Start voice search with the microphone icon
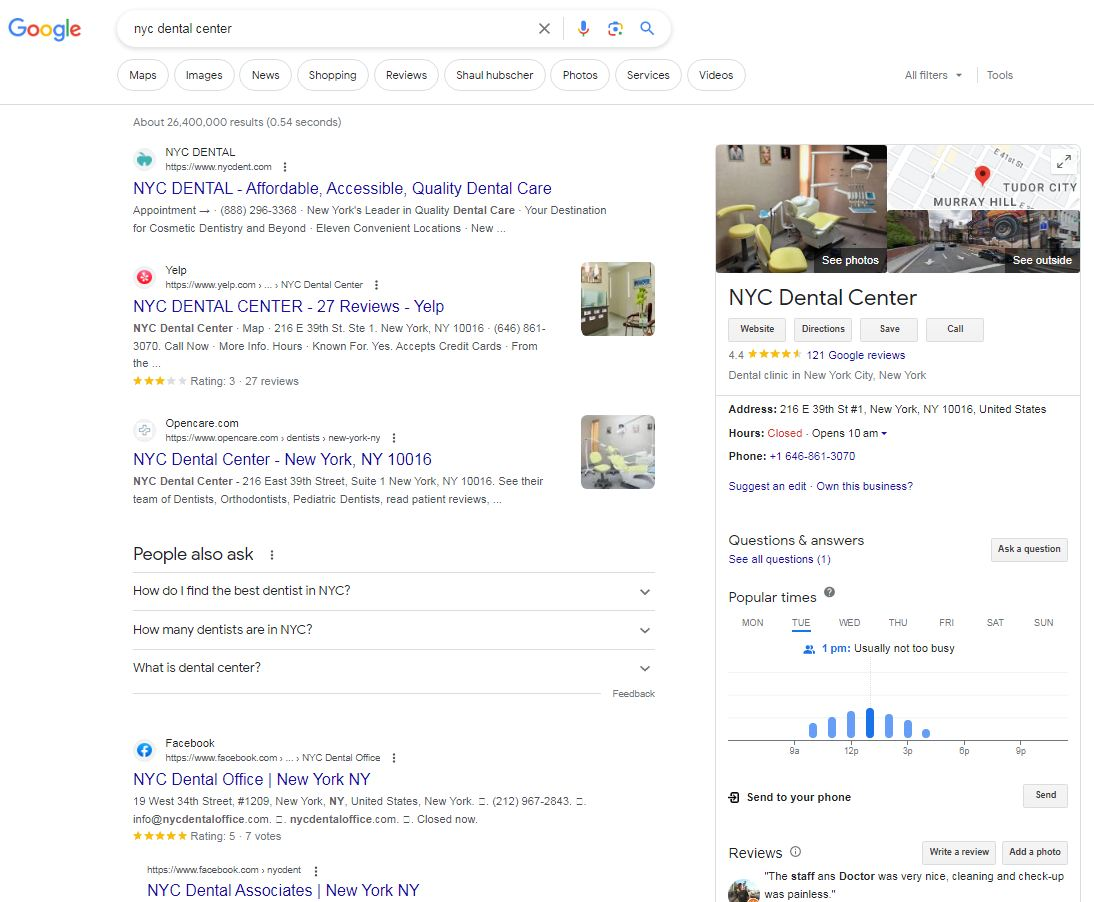The image size is (1094, 902). tap(583, 29)
